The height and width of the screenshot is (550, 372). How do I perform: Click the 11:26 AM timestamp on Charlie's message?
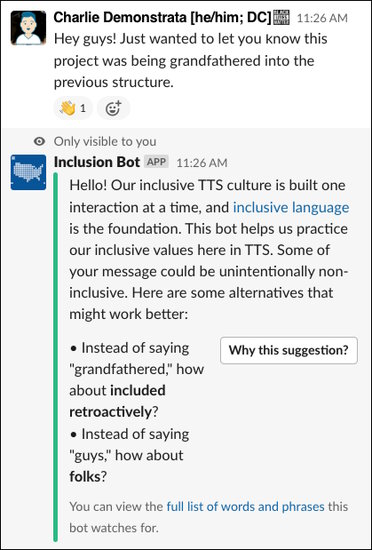point(322,18)
